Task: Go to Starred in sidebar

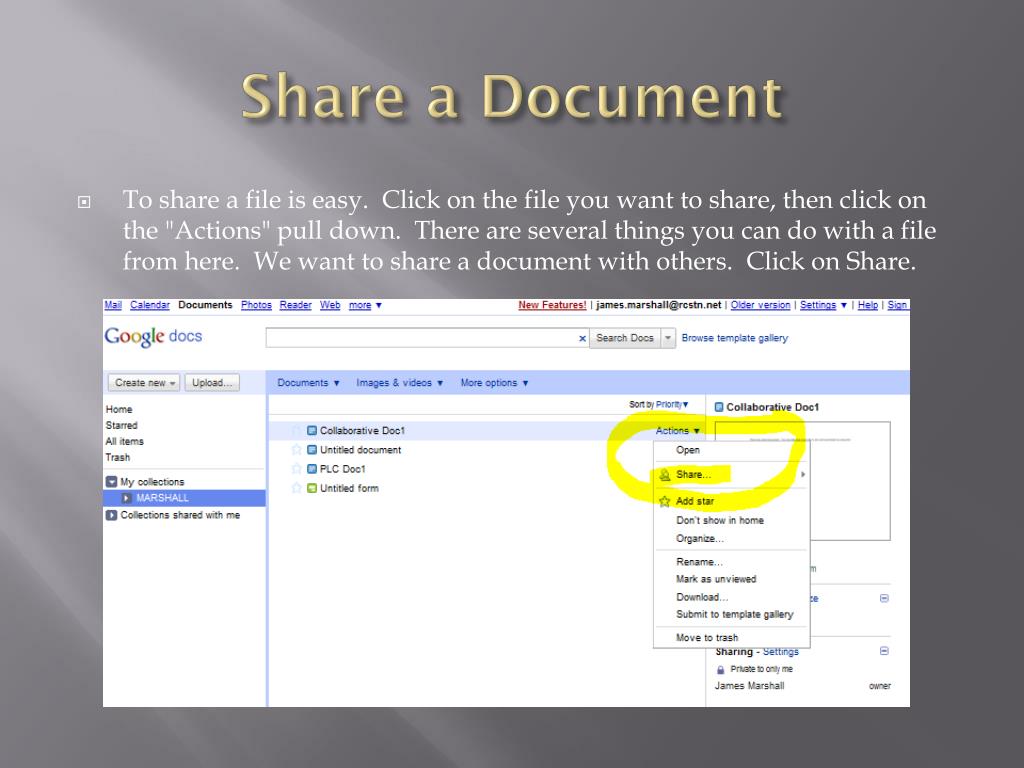Action: (x=121, y=425)
